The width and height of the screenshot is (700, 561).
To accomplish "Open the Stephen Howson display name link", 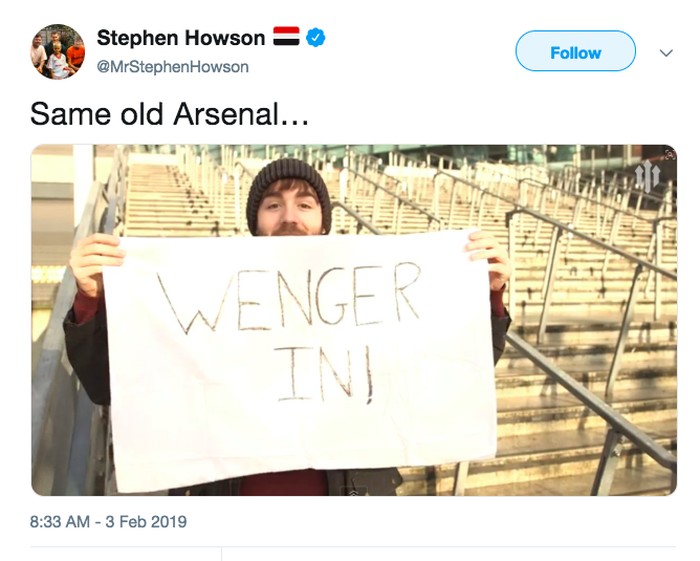I will coord(181,38).
